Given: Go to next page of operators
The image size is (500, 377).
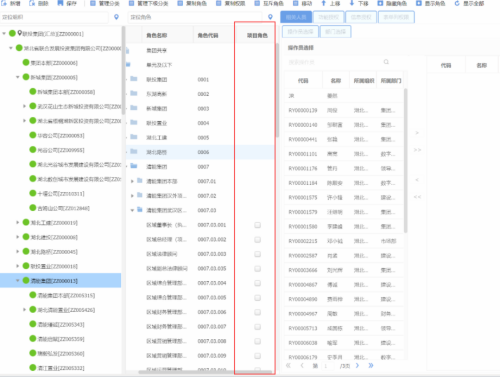Looking at the screenshot, I should click(357, 365).
